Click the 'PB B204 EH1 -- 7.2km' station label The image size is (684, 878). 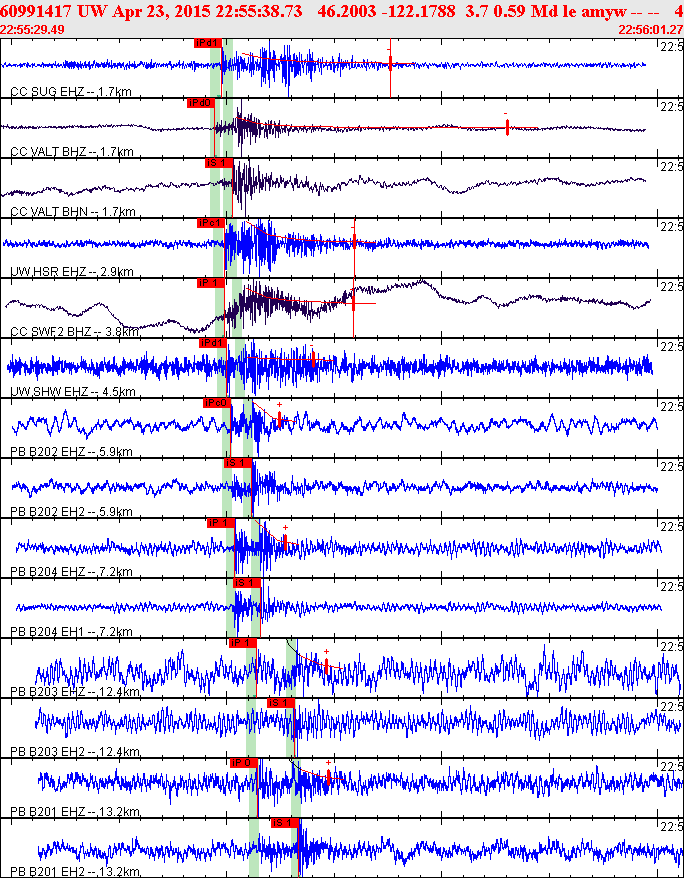pos(71,632)
